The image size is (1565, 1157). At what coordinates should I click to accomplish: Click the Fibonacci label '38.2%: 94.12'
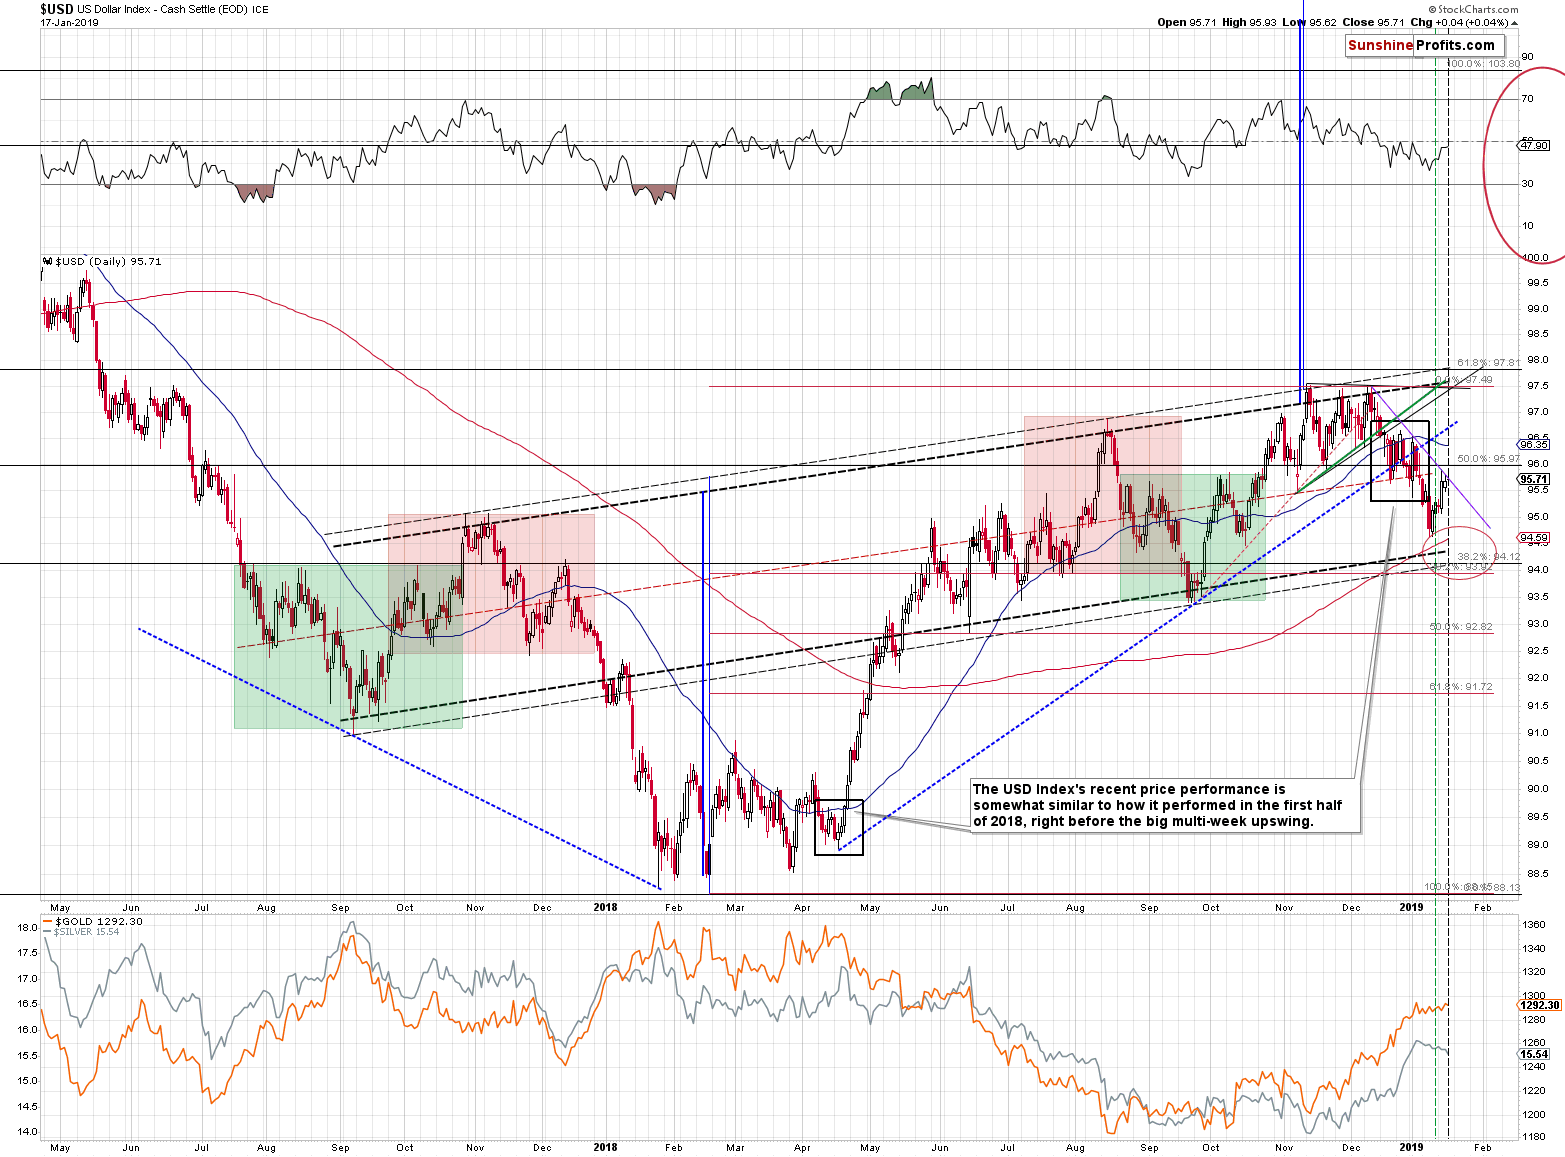[1489, 556]
